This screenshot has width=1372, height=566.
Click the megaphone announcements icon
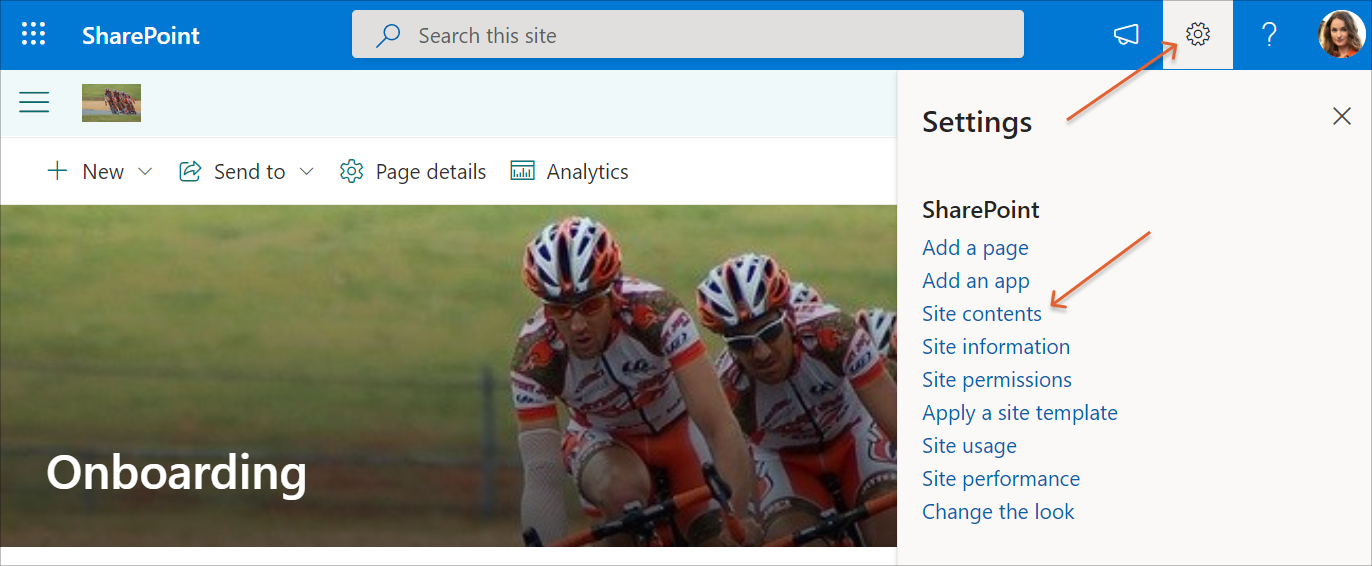pyautogui.click(x=1126, y=35)
